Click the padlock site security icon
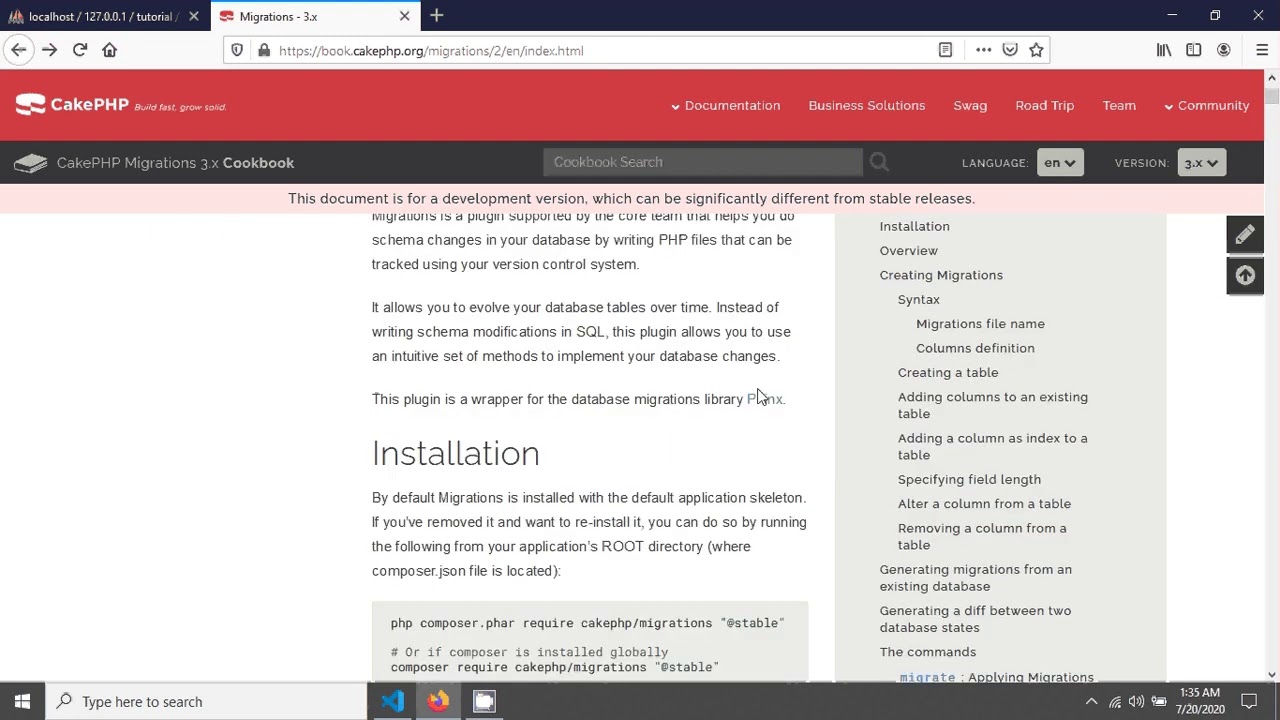 (263, 50)
